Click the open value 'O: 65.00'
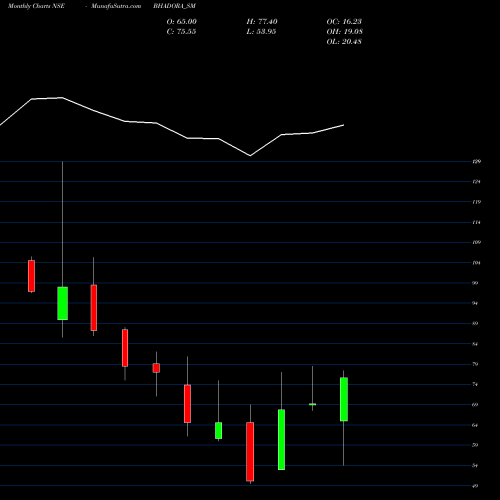 click(x=182, y=22)
